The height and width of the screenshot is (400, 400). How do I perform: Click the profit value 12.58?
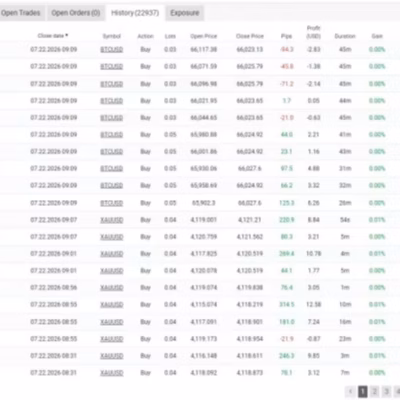[313, 305]
